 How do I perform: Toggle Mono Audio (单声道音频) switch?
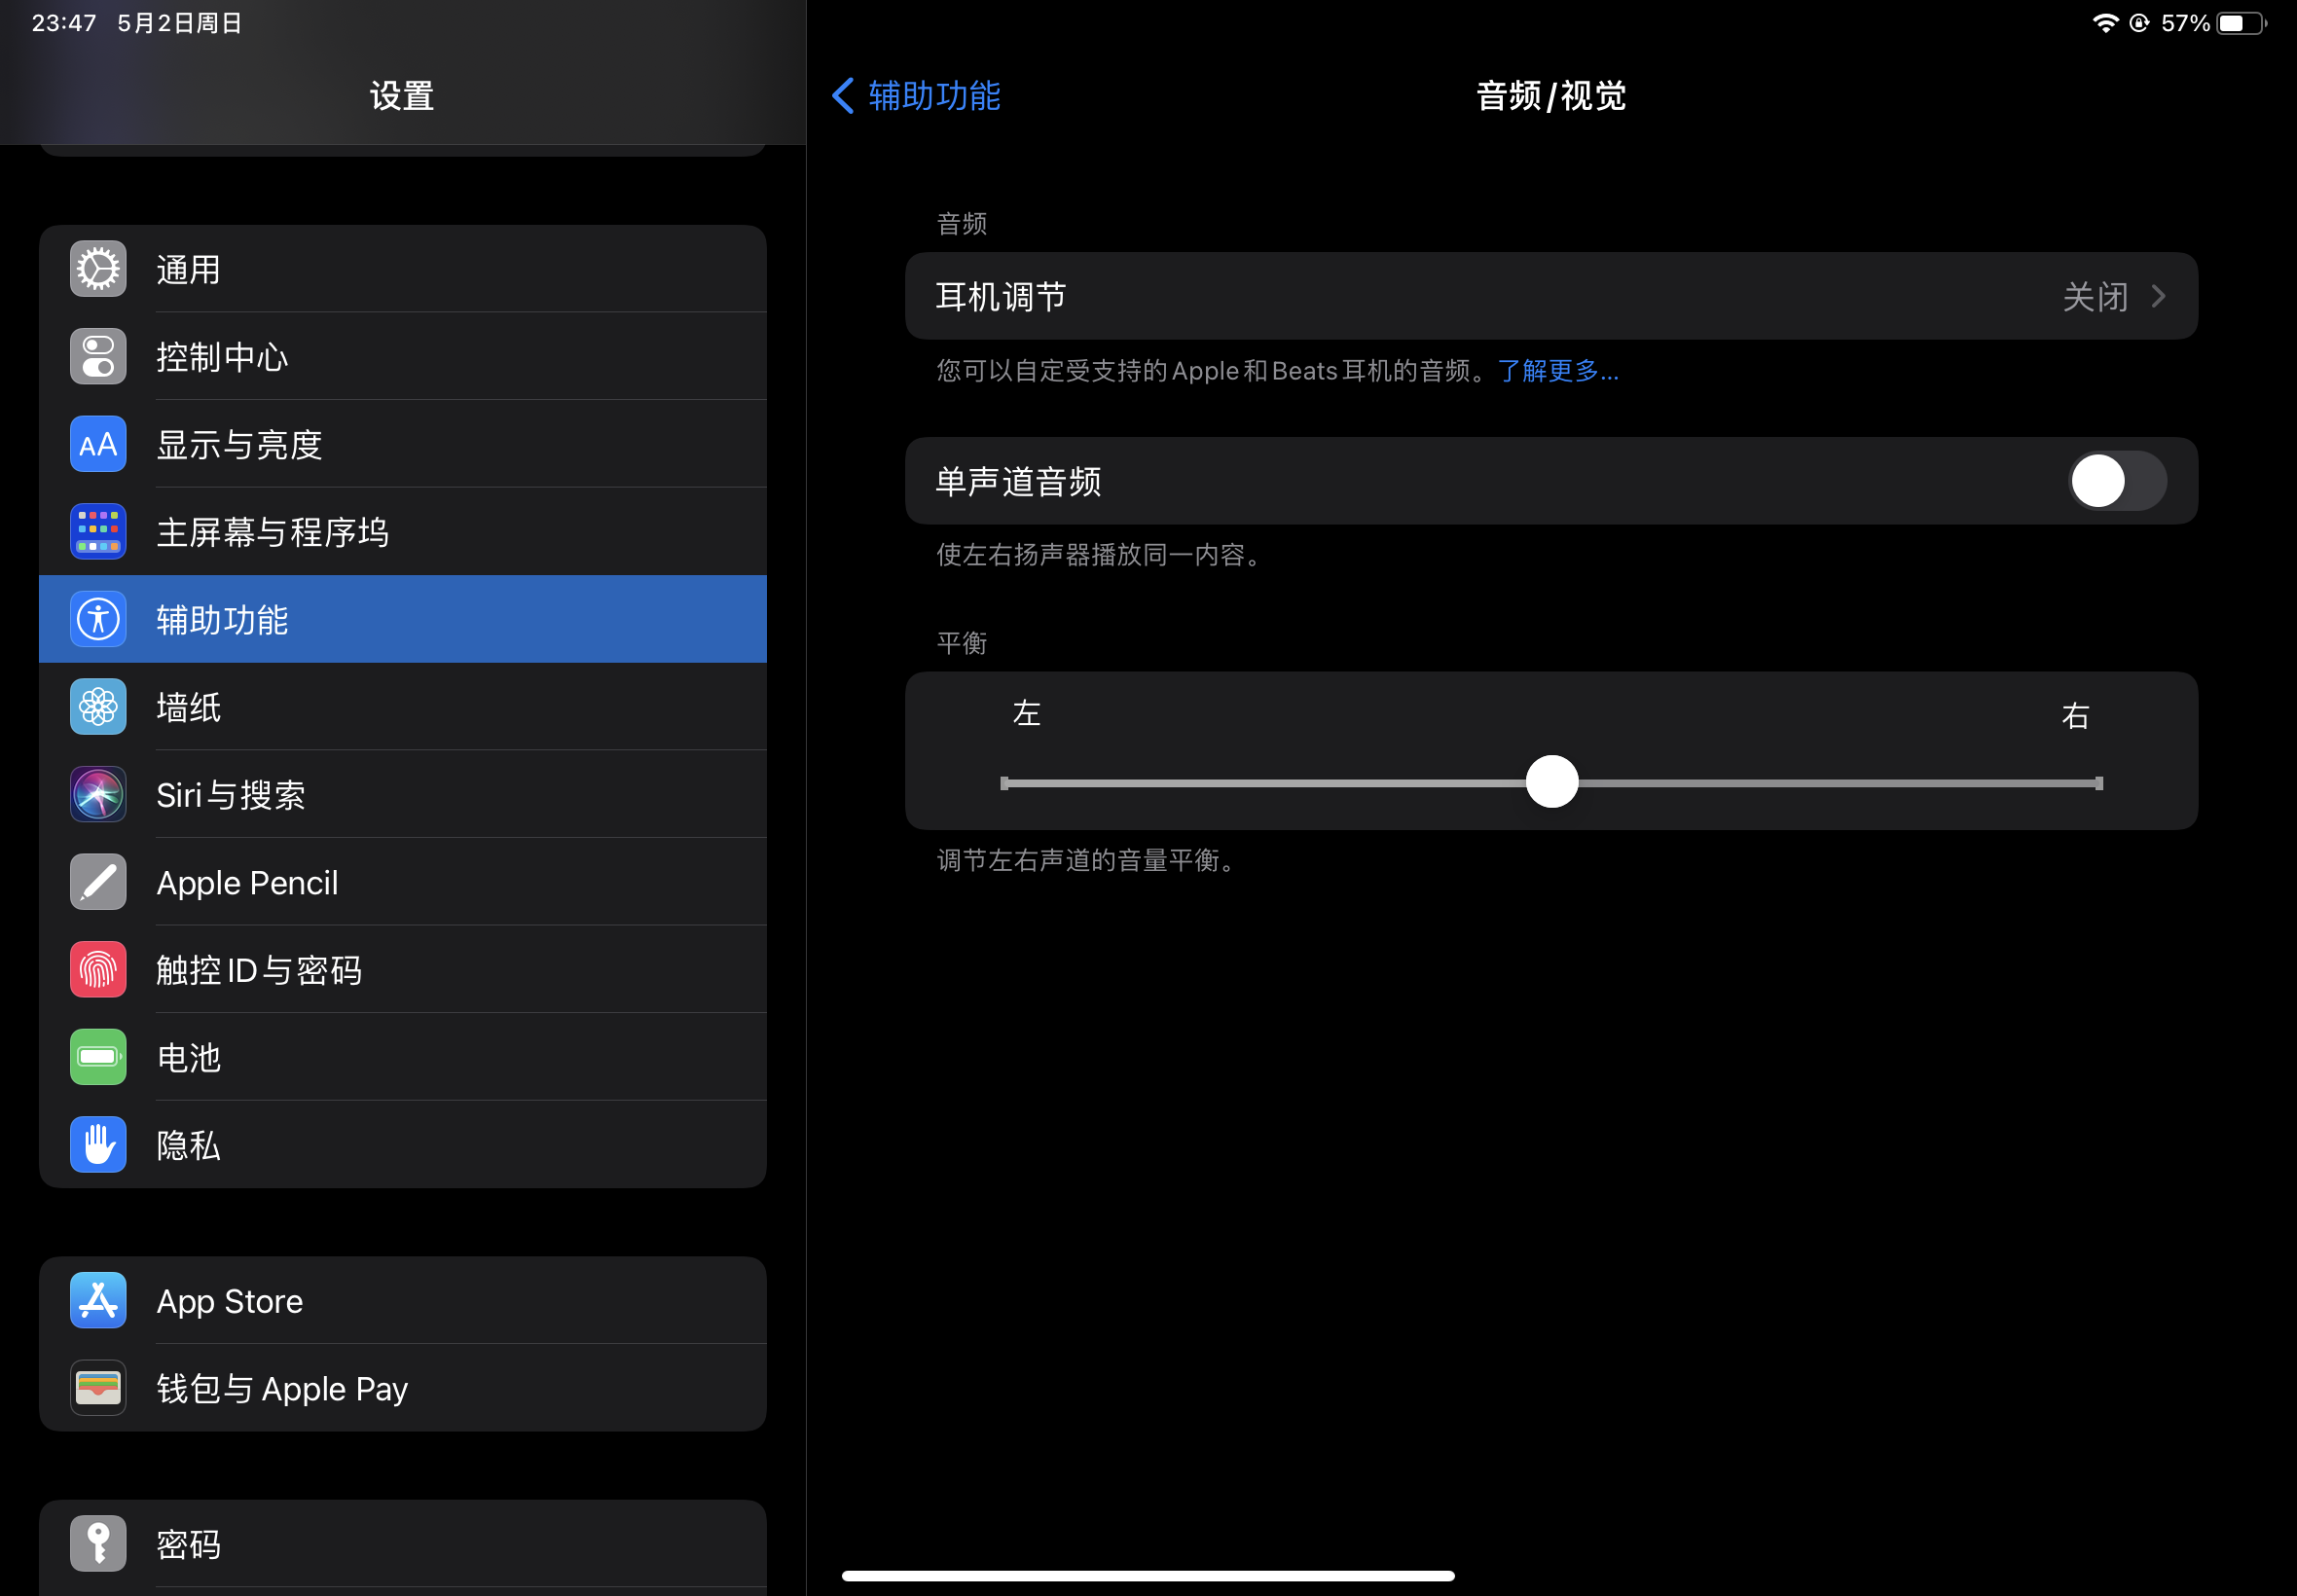pyautogui.click(x=2116, y=482)
